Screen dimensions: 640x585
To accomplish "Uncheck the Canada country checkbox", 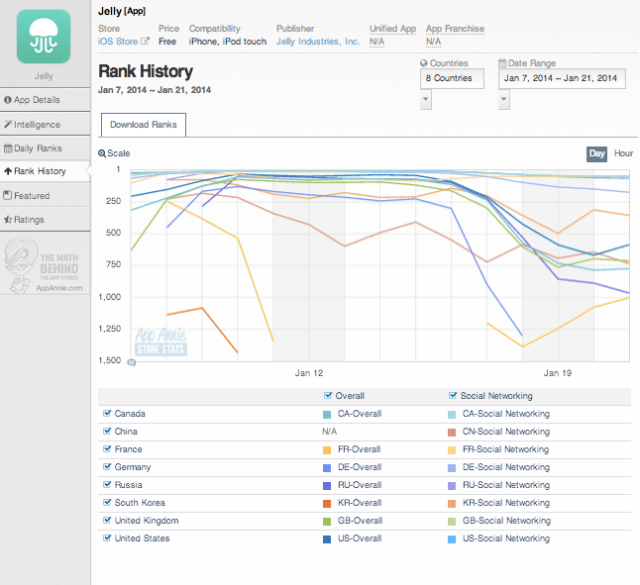I will tap(107, 413).
